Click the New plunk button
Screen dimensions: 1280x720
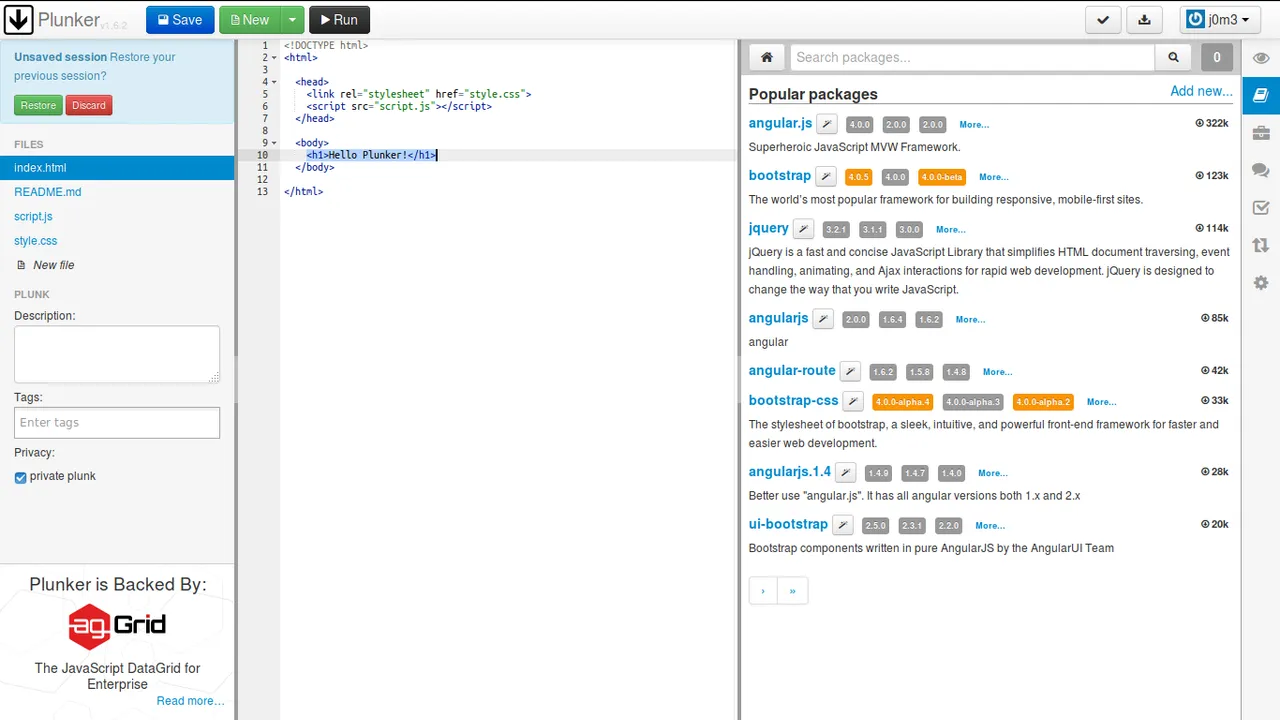[249, 19]
